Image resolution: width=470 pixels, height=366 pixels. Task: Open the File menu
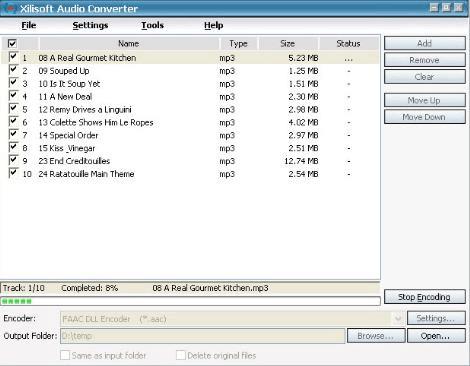[29, 25]
